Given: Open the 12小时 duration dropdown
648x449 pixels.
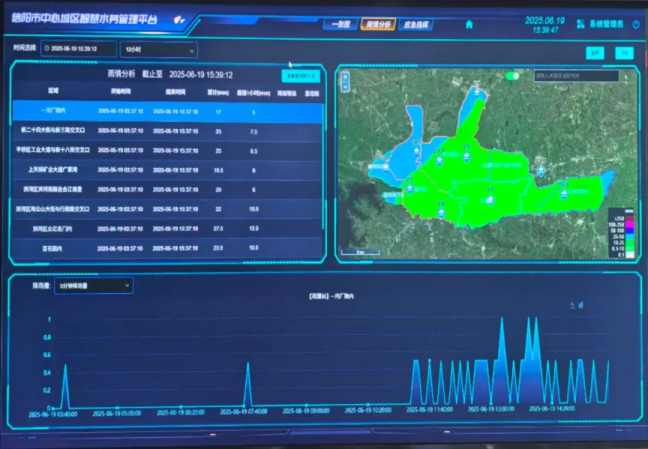Looking at the screenshot, I should (x=156, y=49).
